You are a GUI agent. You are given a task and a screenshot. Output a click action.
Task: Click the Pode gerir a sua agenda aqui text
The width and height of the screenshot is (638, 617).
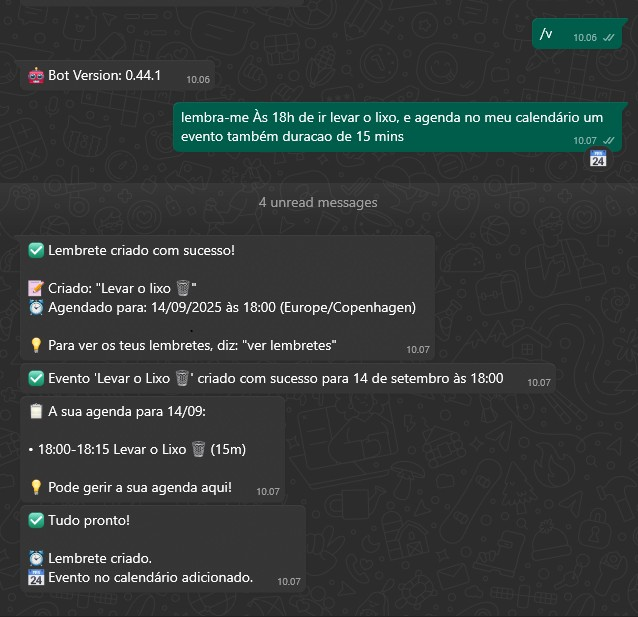coord(140,488)
